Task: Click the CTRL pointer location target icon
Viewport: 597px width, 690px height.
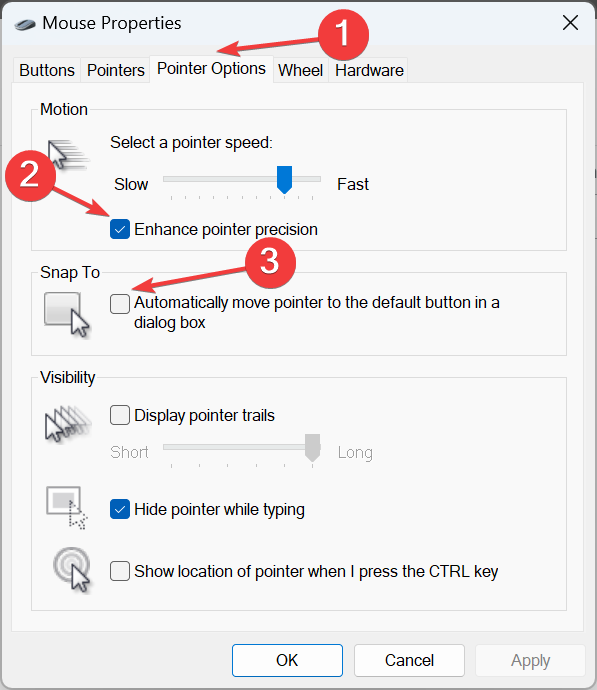Action: pos(72,570)
